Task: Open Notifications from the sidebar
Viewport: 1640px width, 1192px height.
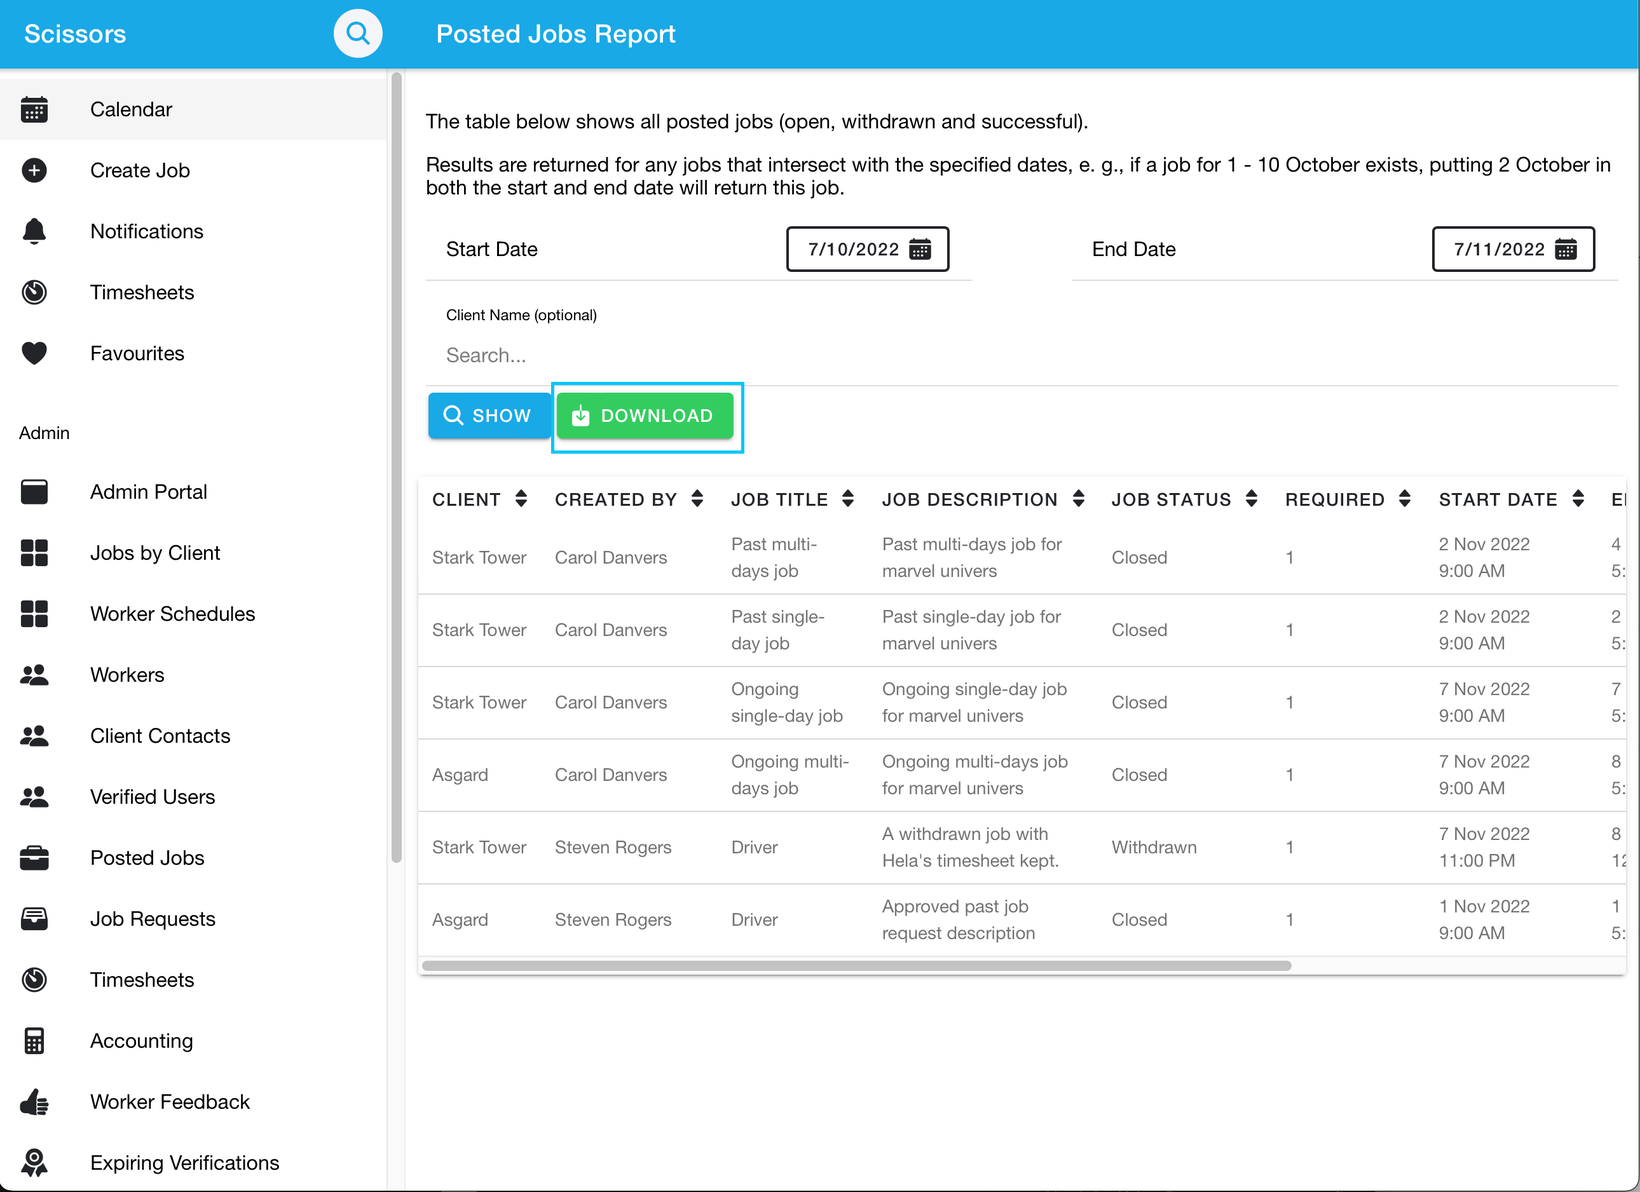Action: (x=193, y=232)
